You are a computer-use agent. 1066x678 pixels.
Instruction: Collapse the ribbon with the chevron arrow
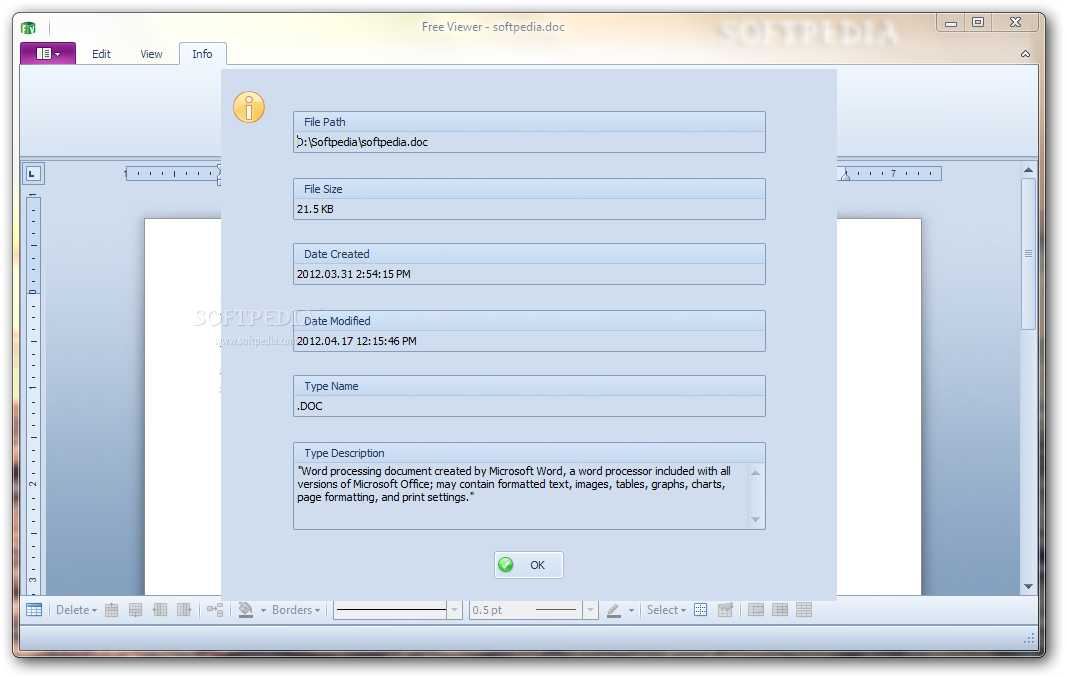click(x=1025, y=54)
